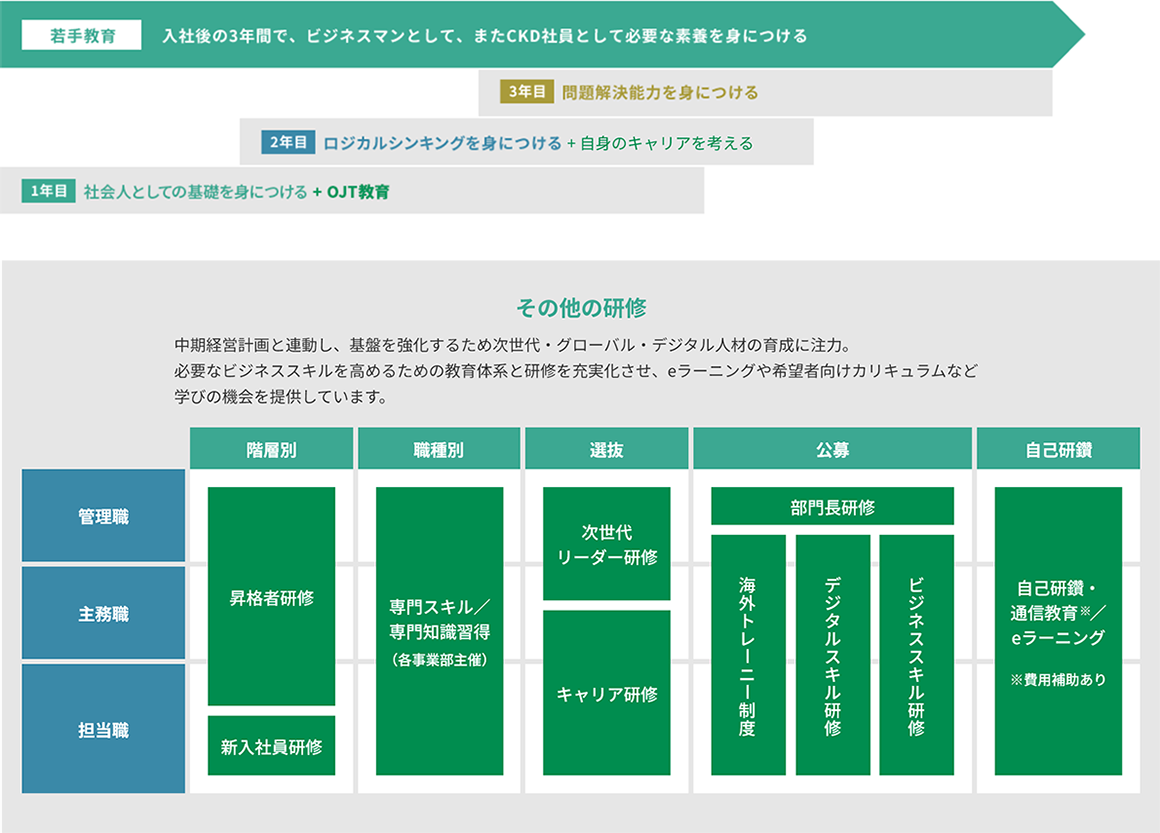Select the 主務職 row label
This screenshot has height=833, width=1160.
[103, 613]
